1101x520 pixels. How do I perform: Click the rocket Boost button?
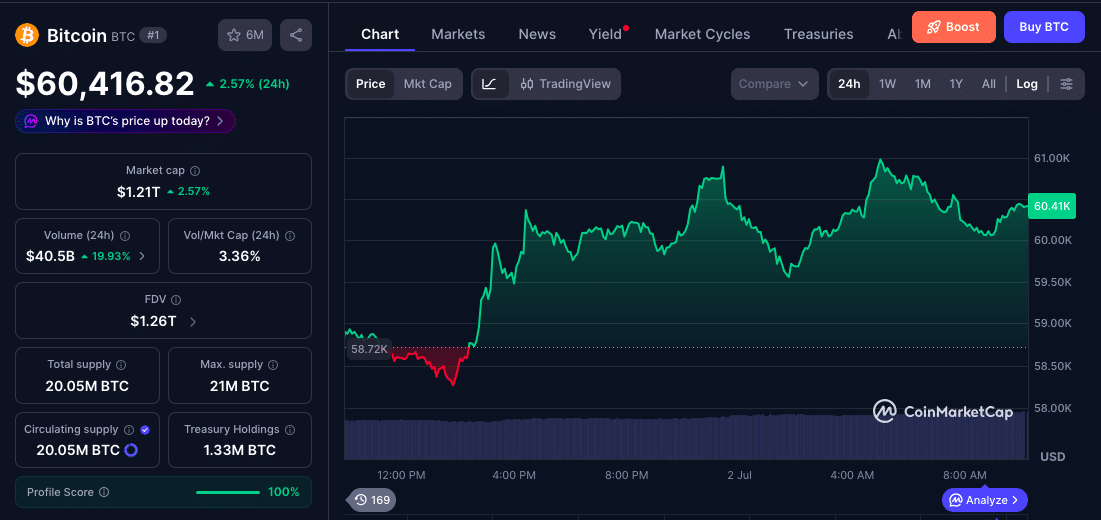[x=954, y=27]
